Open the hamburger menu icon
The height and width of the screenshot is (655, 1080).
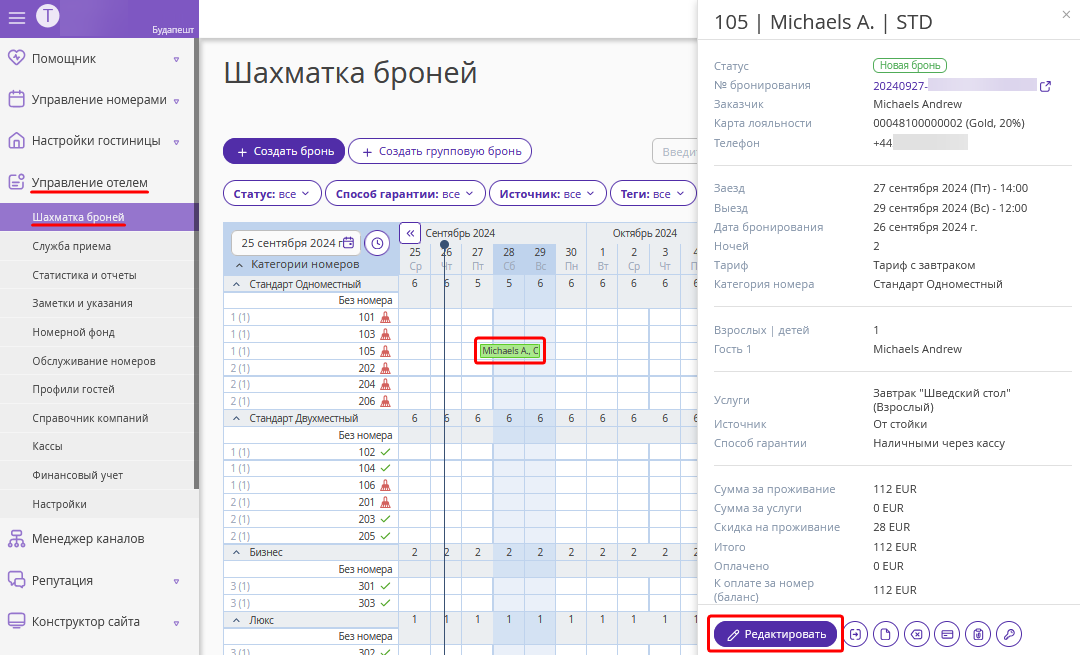click(x=17, y=17)
